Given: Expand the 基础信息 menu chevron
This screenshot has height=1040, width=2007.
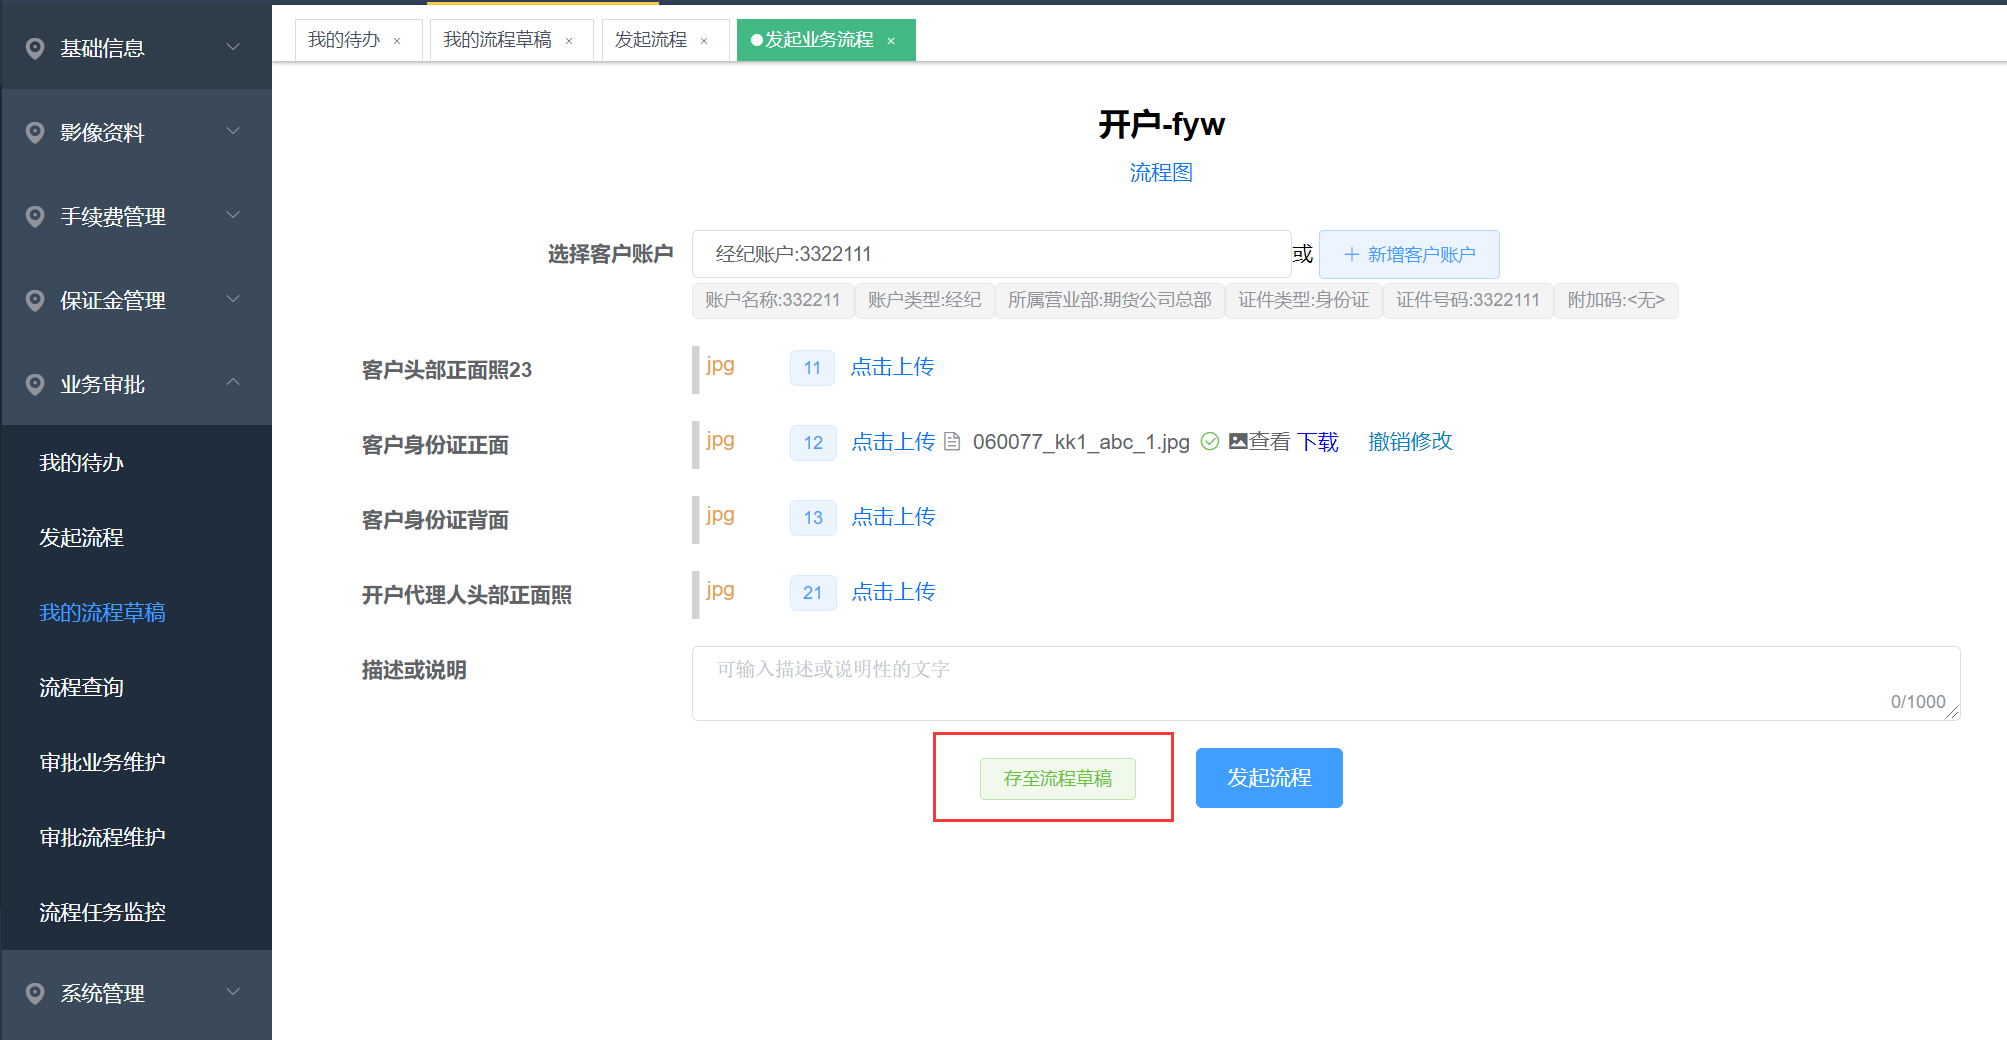Looking at the screenshot, I should 233,47.
